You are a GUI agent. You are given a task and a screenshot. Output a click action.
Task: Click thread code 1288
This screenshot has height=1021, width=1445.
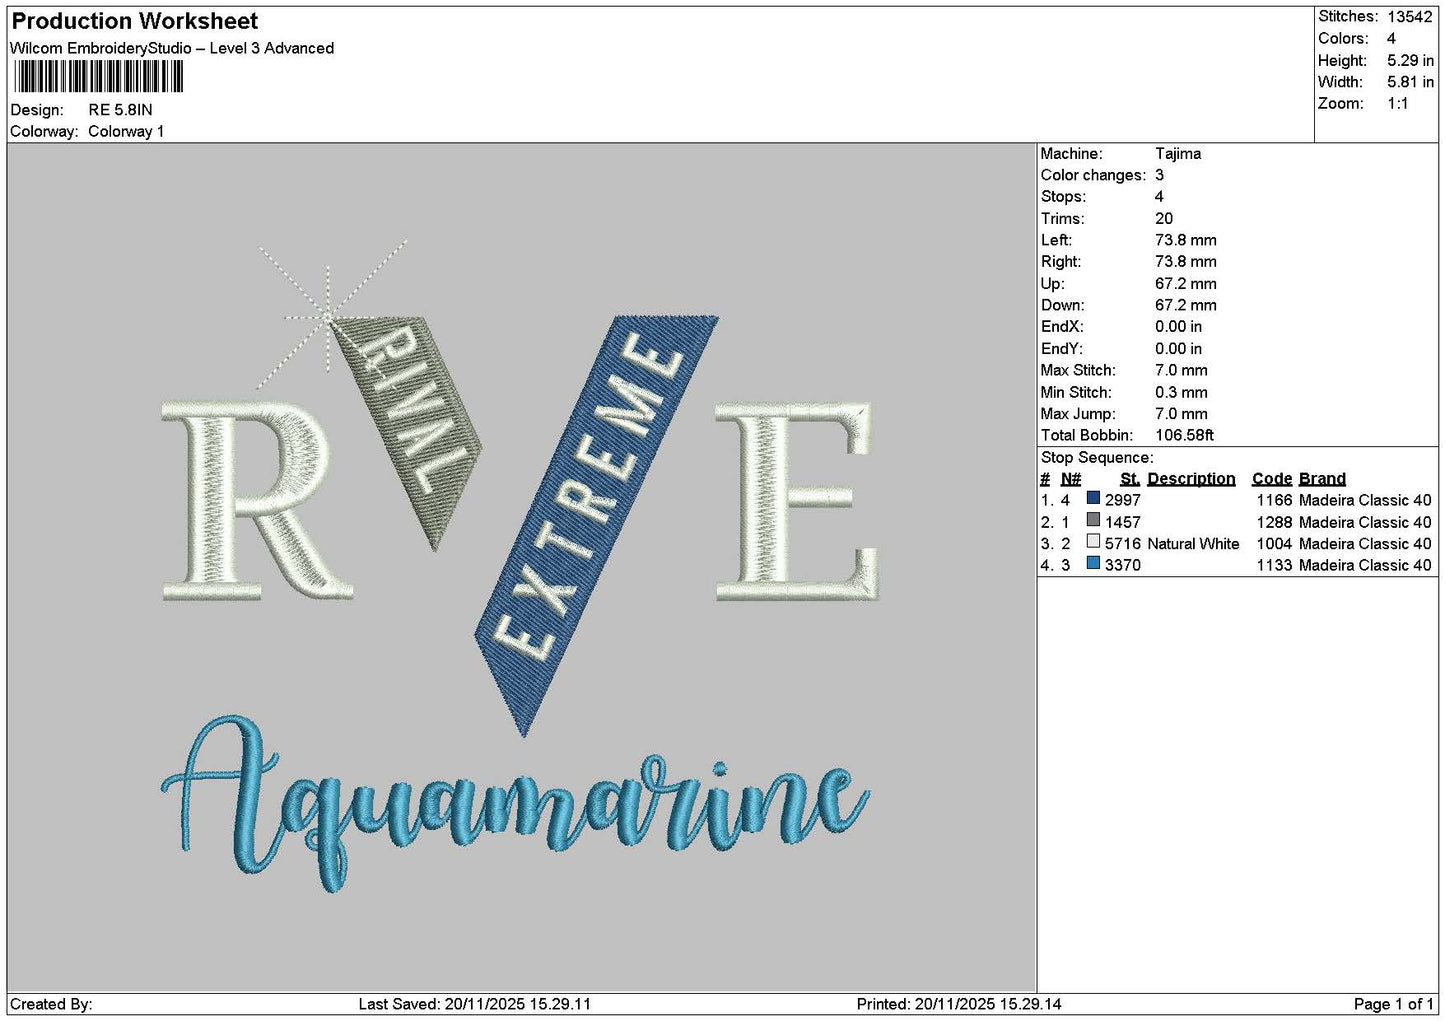click(x=1274, y=522)
